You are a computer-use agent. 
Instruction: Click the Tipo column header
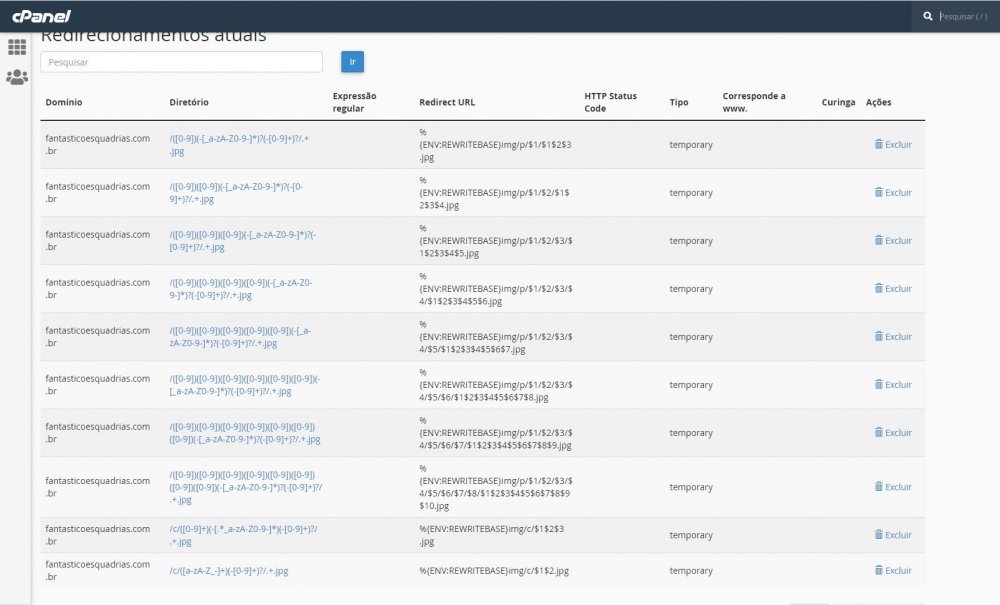[679, 102]
